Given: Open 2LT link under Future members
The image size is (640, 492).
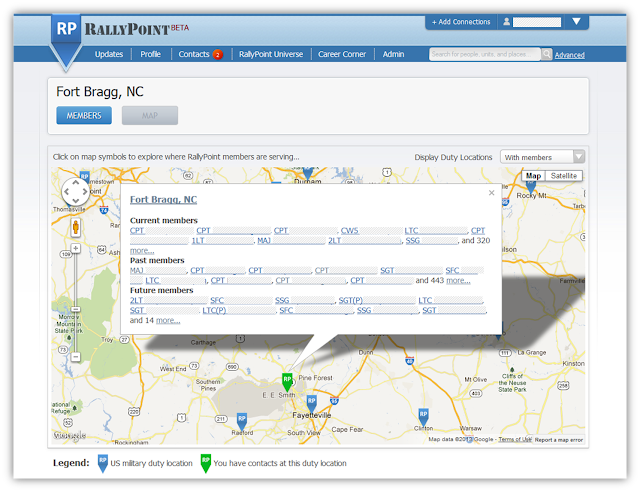Looking at the screenshot, I should point(137,301).
